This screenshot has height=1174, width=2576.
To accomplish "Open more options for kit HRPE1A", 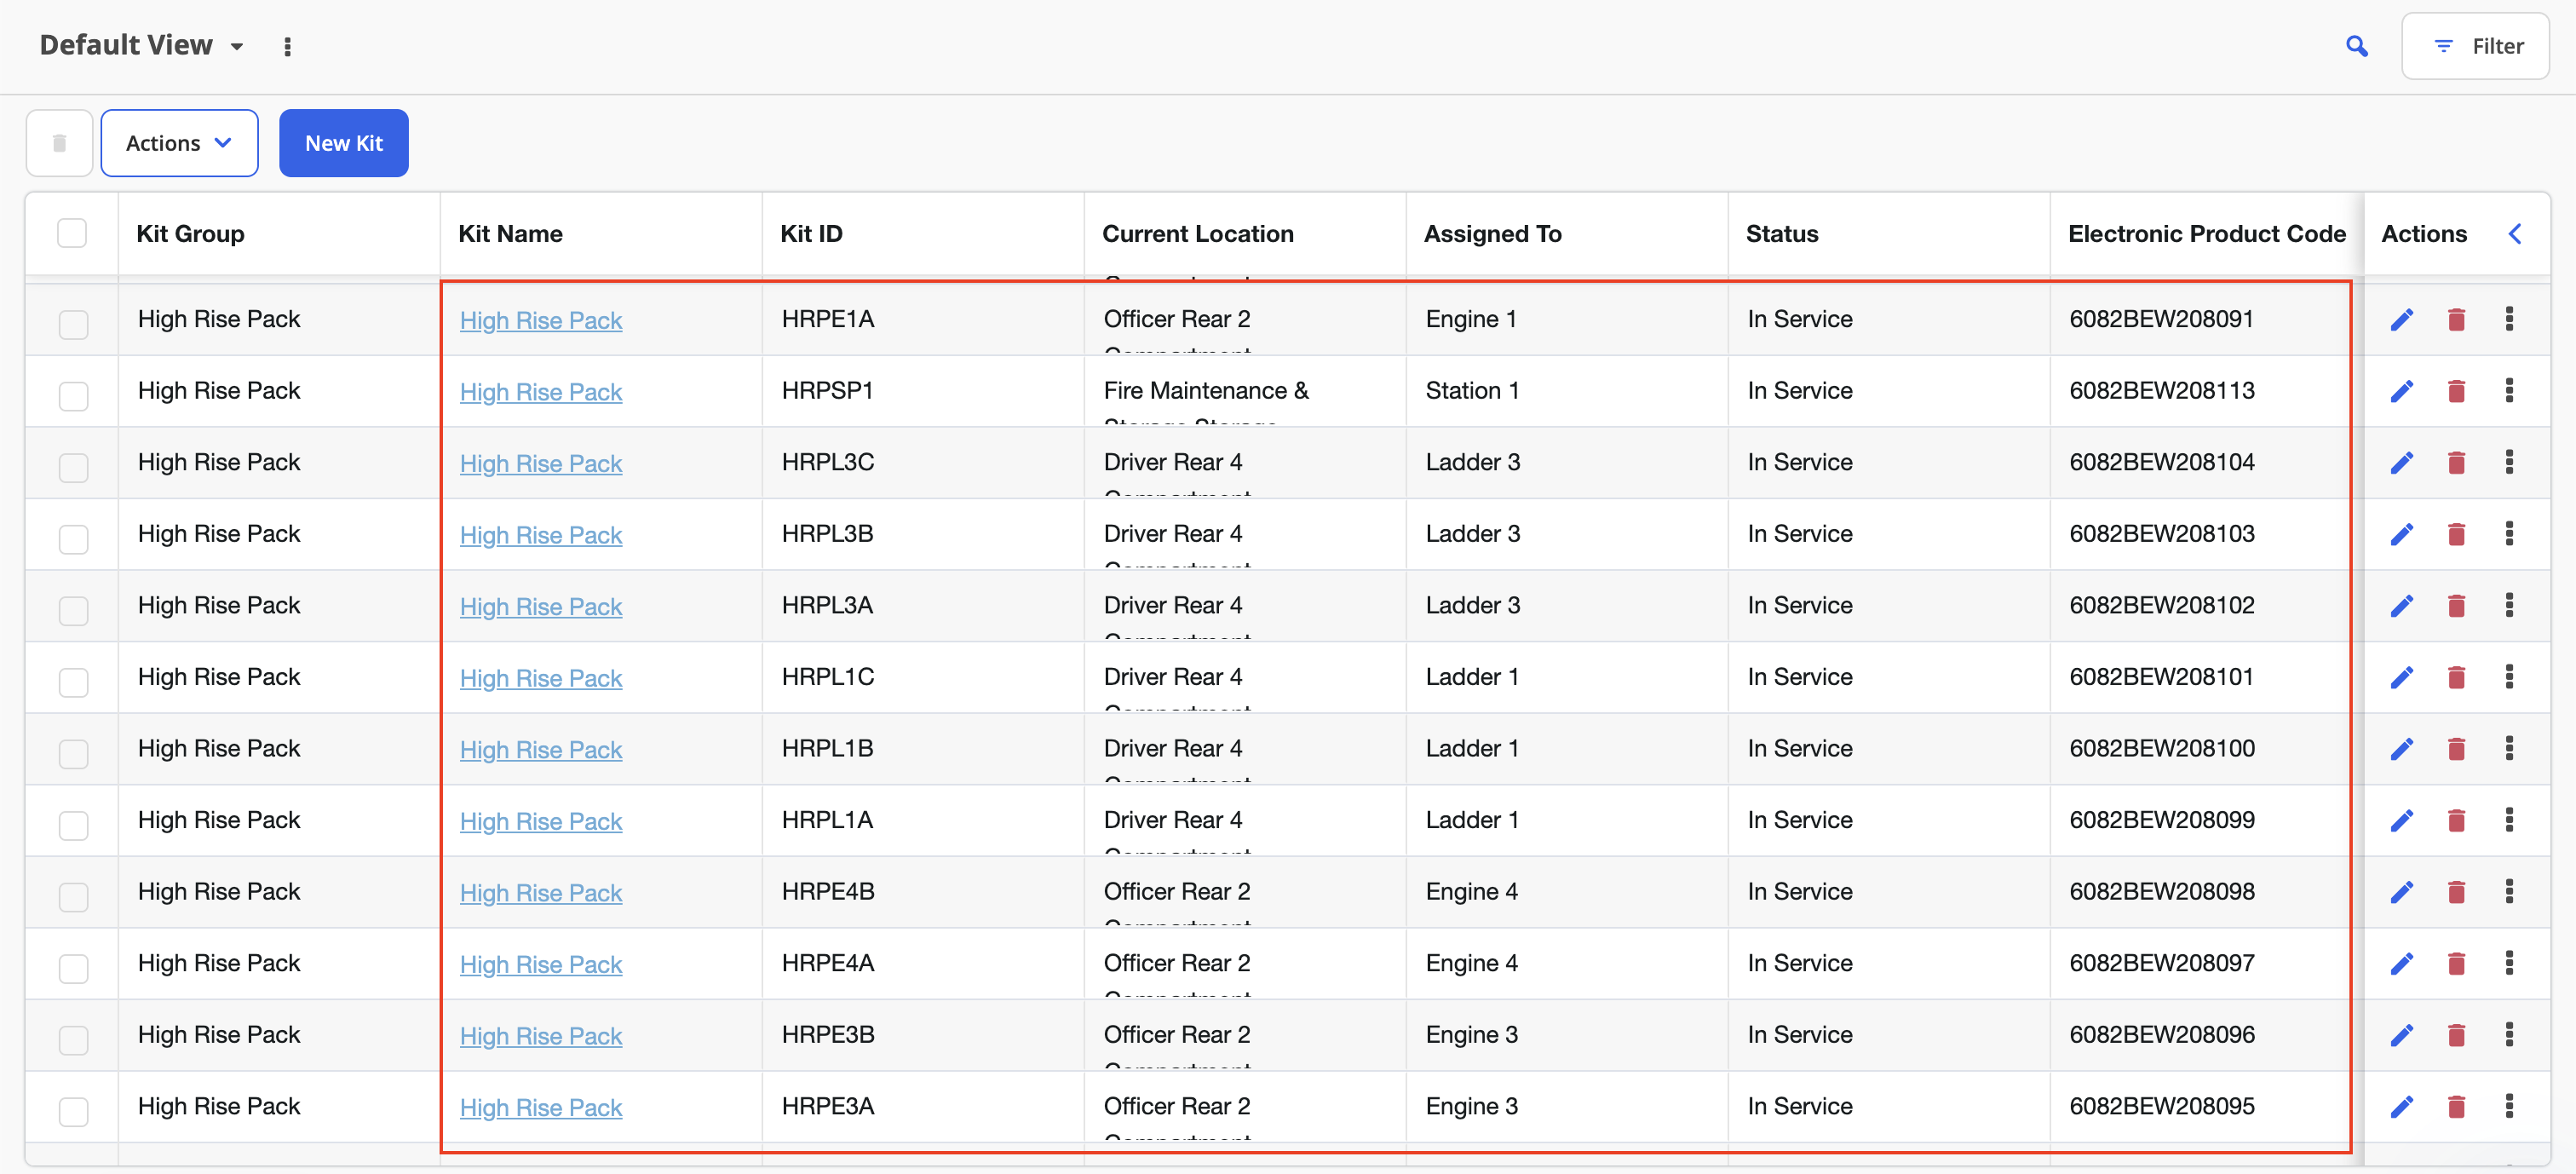I will pyautogui.click(x=2509, y=319).
